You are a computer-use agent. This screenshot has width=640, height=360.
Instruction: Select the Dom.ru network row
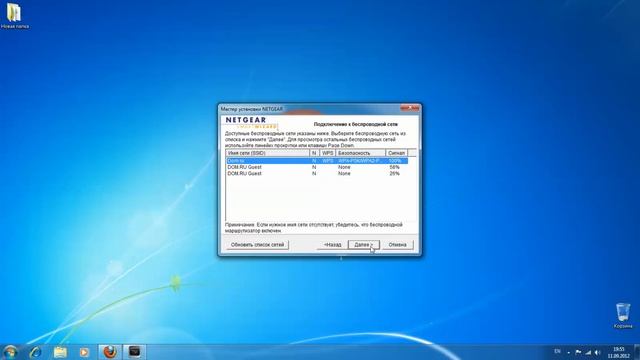pyautogui.click(x=317, y=161)
